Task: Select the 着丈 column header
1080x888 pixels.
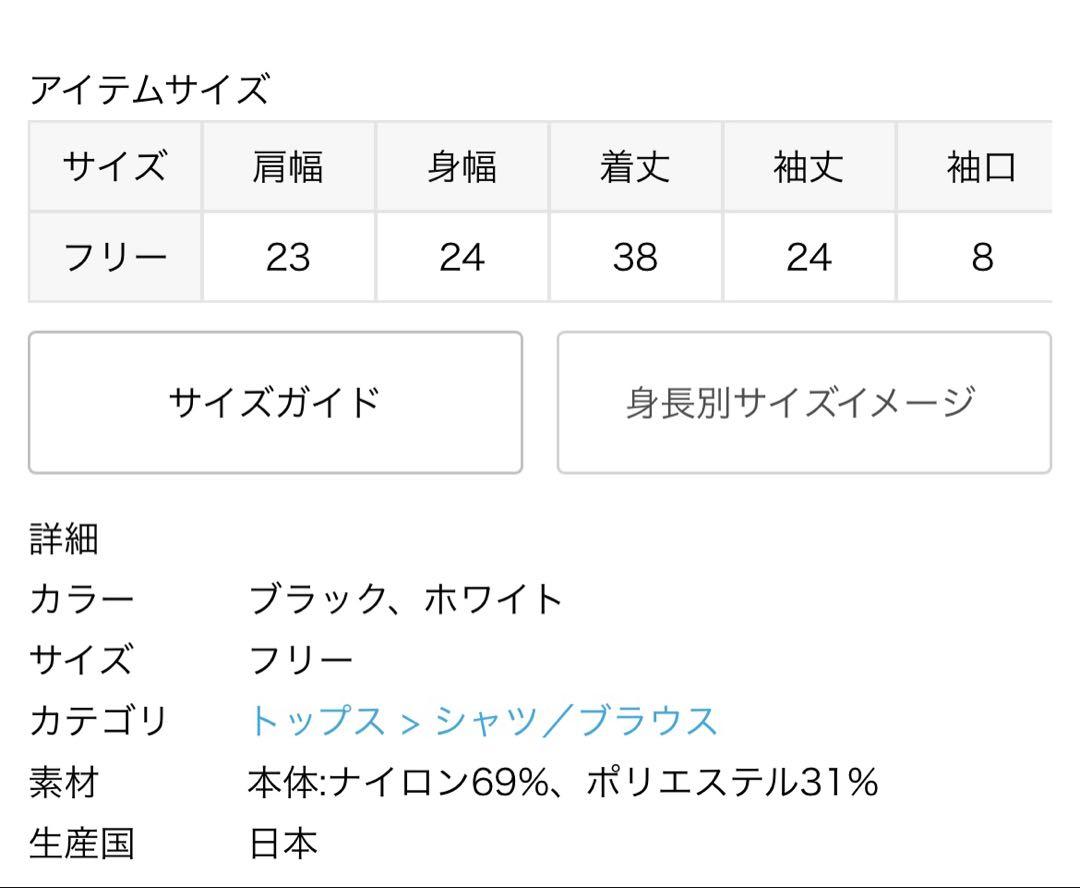Action: coord(636,167)
